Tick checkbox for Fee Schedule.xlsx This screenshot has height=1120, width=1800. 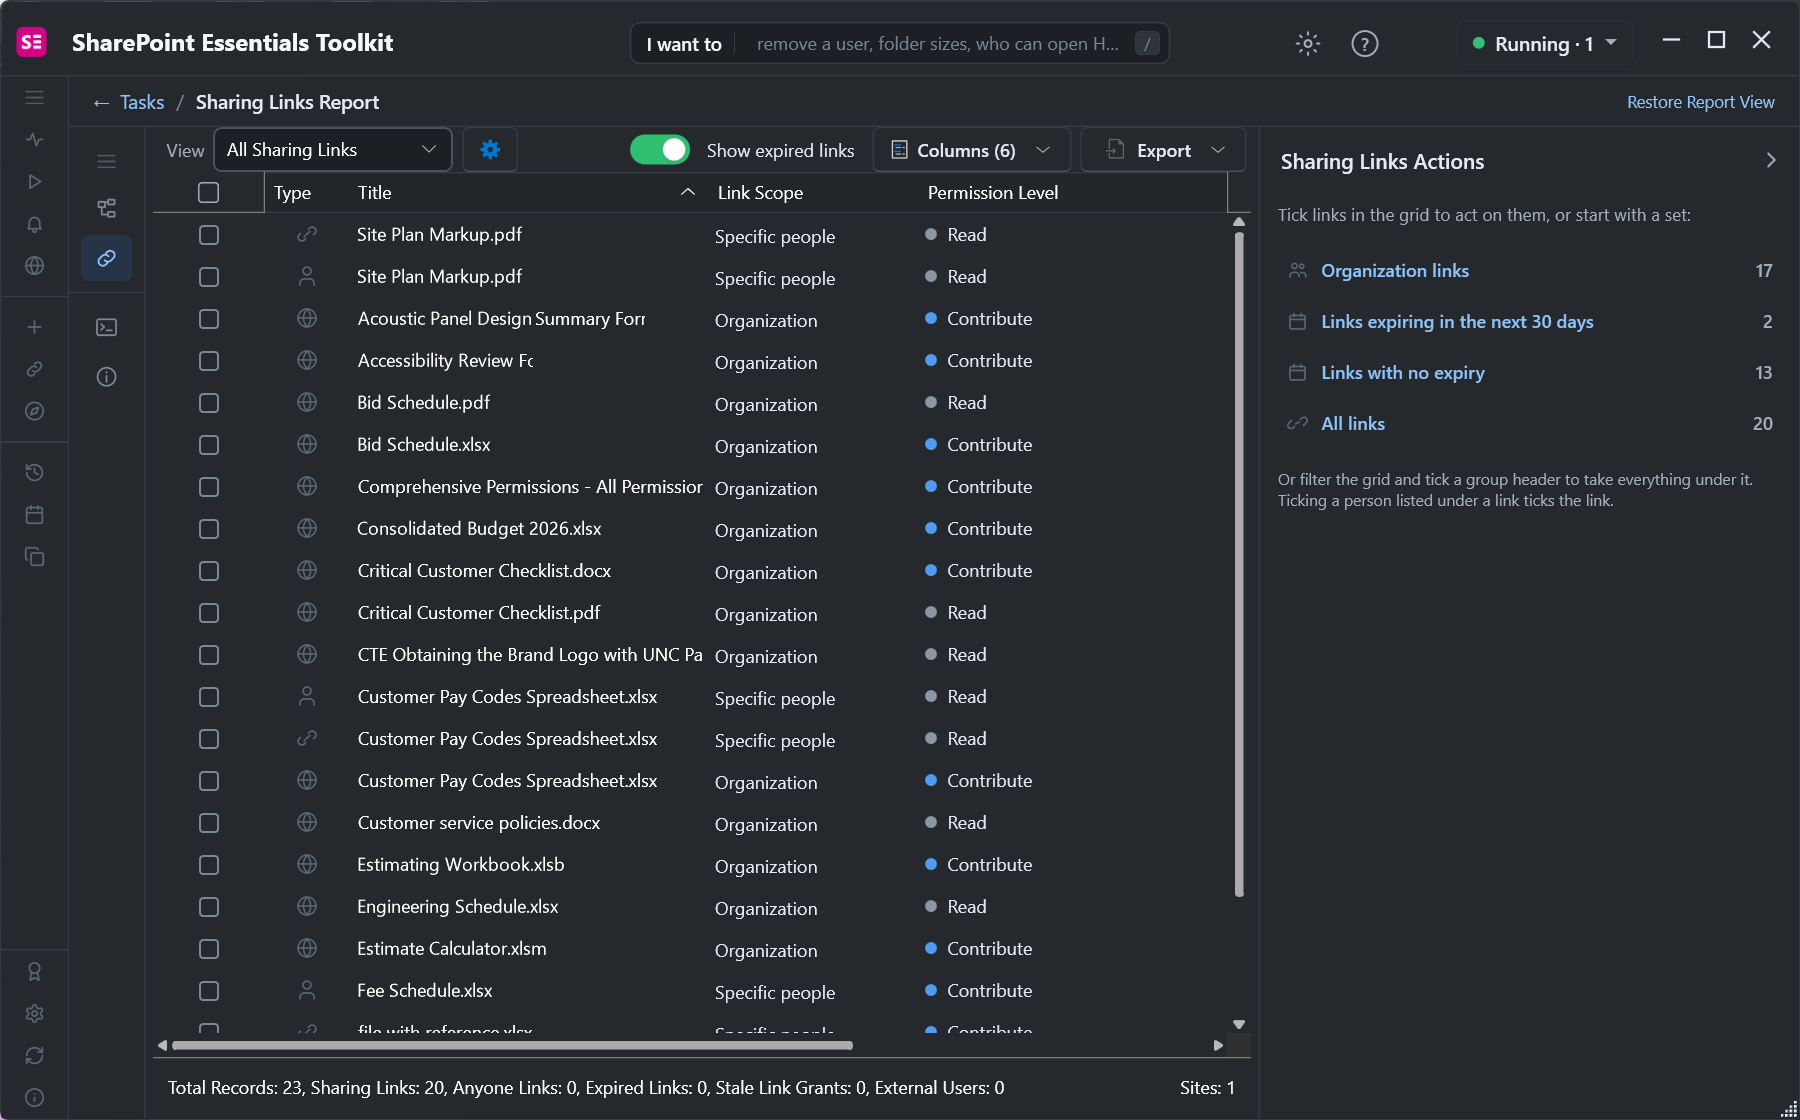click(x=208, y=991)
